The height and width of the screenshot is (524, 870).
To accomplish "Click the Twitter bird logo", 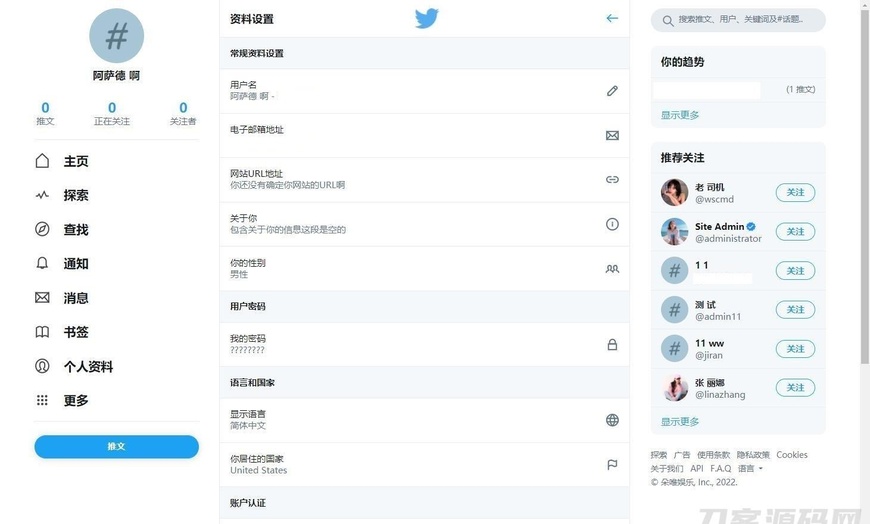I will pyautogui.click(x=427, y=18).
